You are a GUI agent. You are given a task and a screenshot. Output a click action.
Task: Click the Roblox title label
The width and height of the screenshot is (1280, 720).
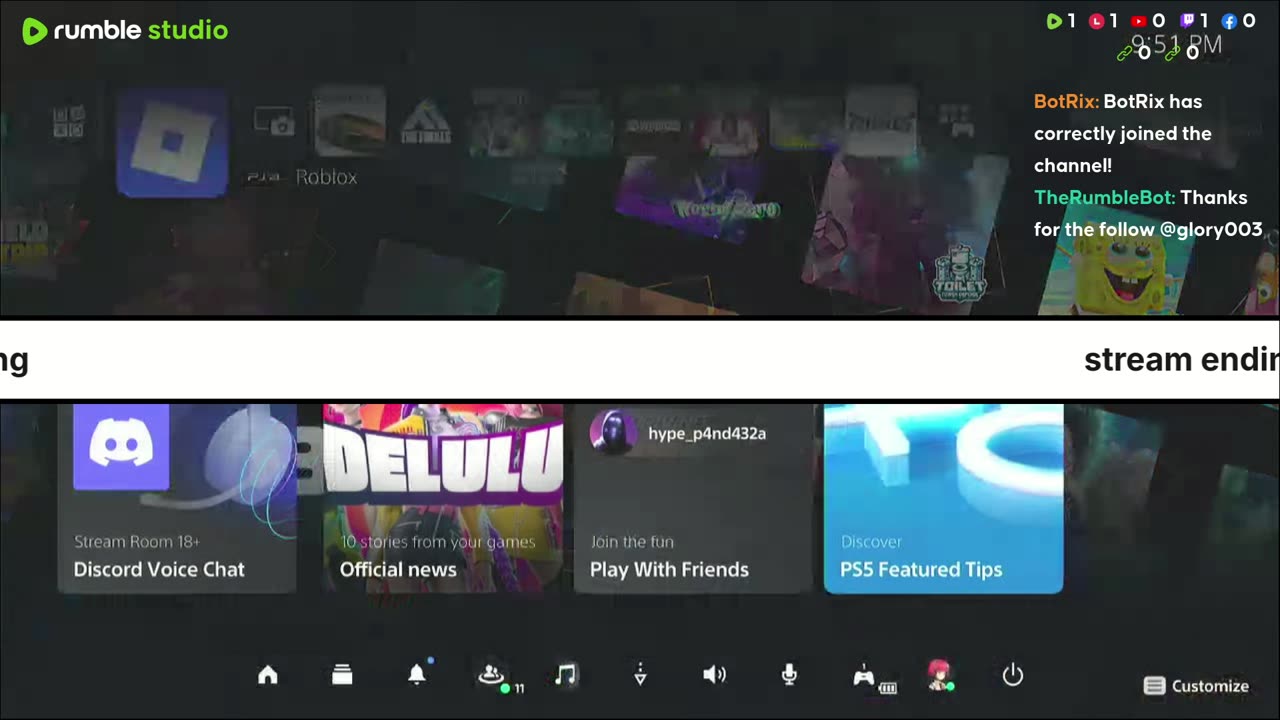pos(326,177)
